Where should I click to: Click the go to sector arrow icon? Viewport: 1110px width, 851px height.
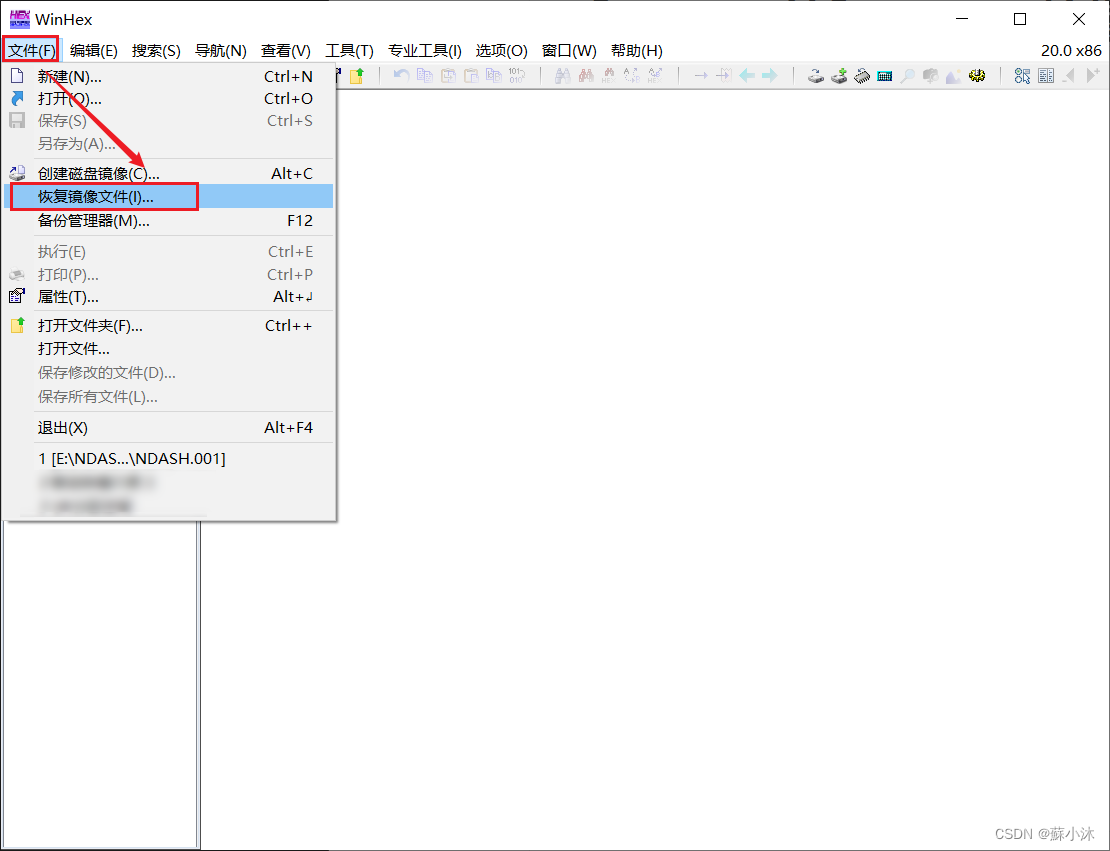(723, 75)
